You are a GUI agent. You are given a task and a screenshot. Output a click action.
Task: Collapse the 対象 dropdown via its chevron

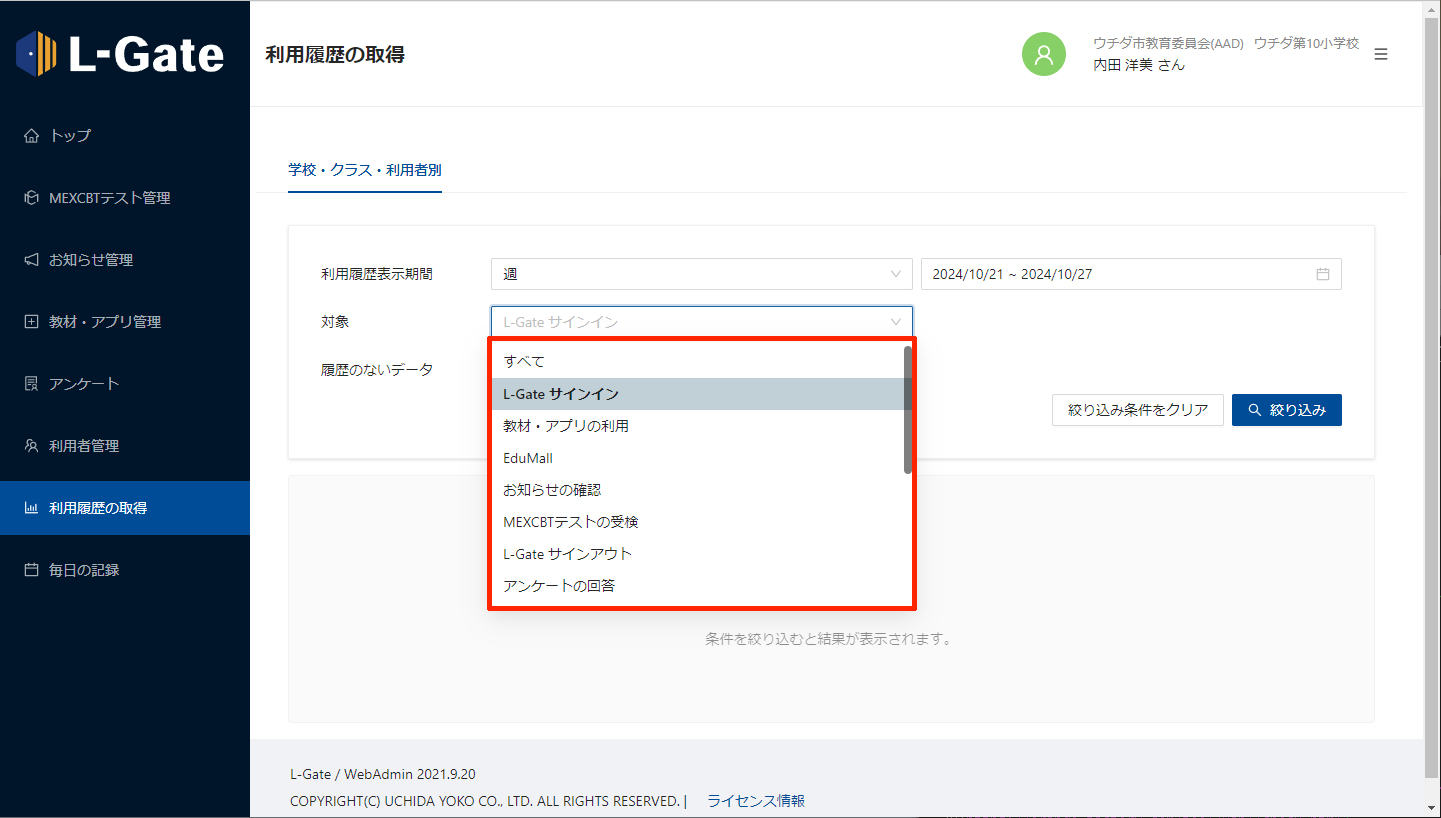tap(895, 322)
